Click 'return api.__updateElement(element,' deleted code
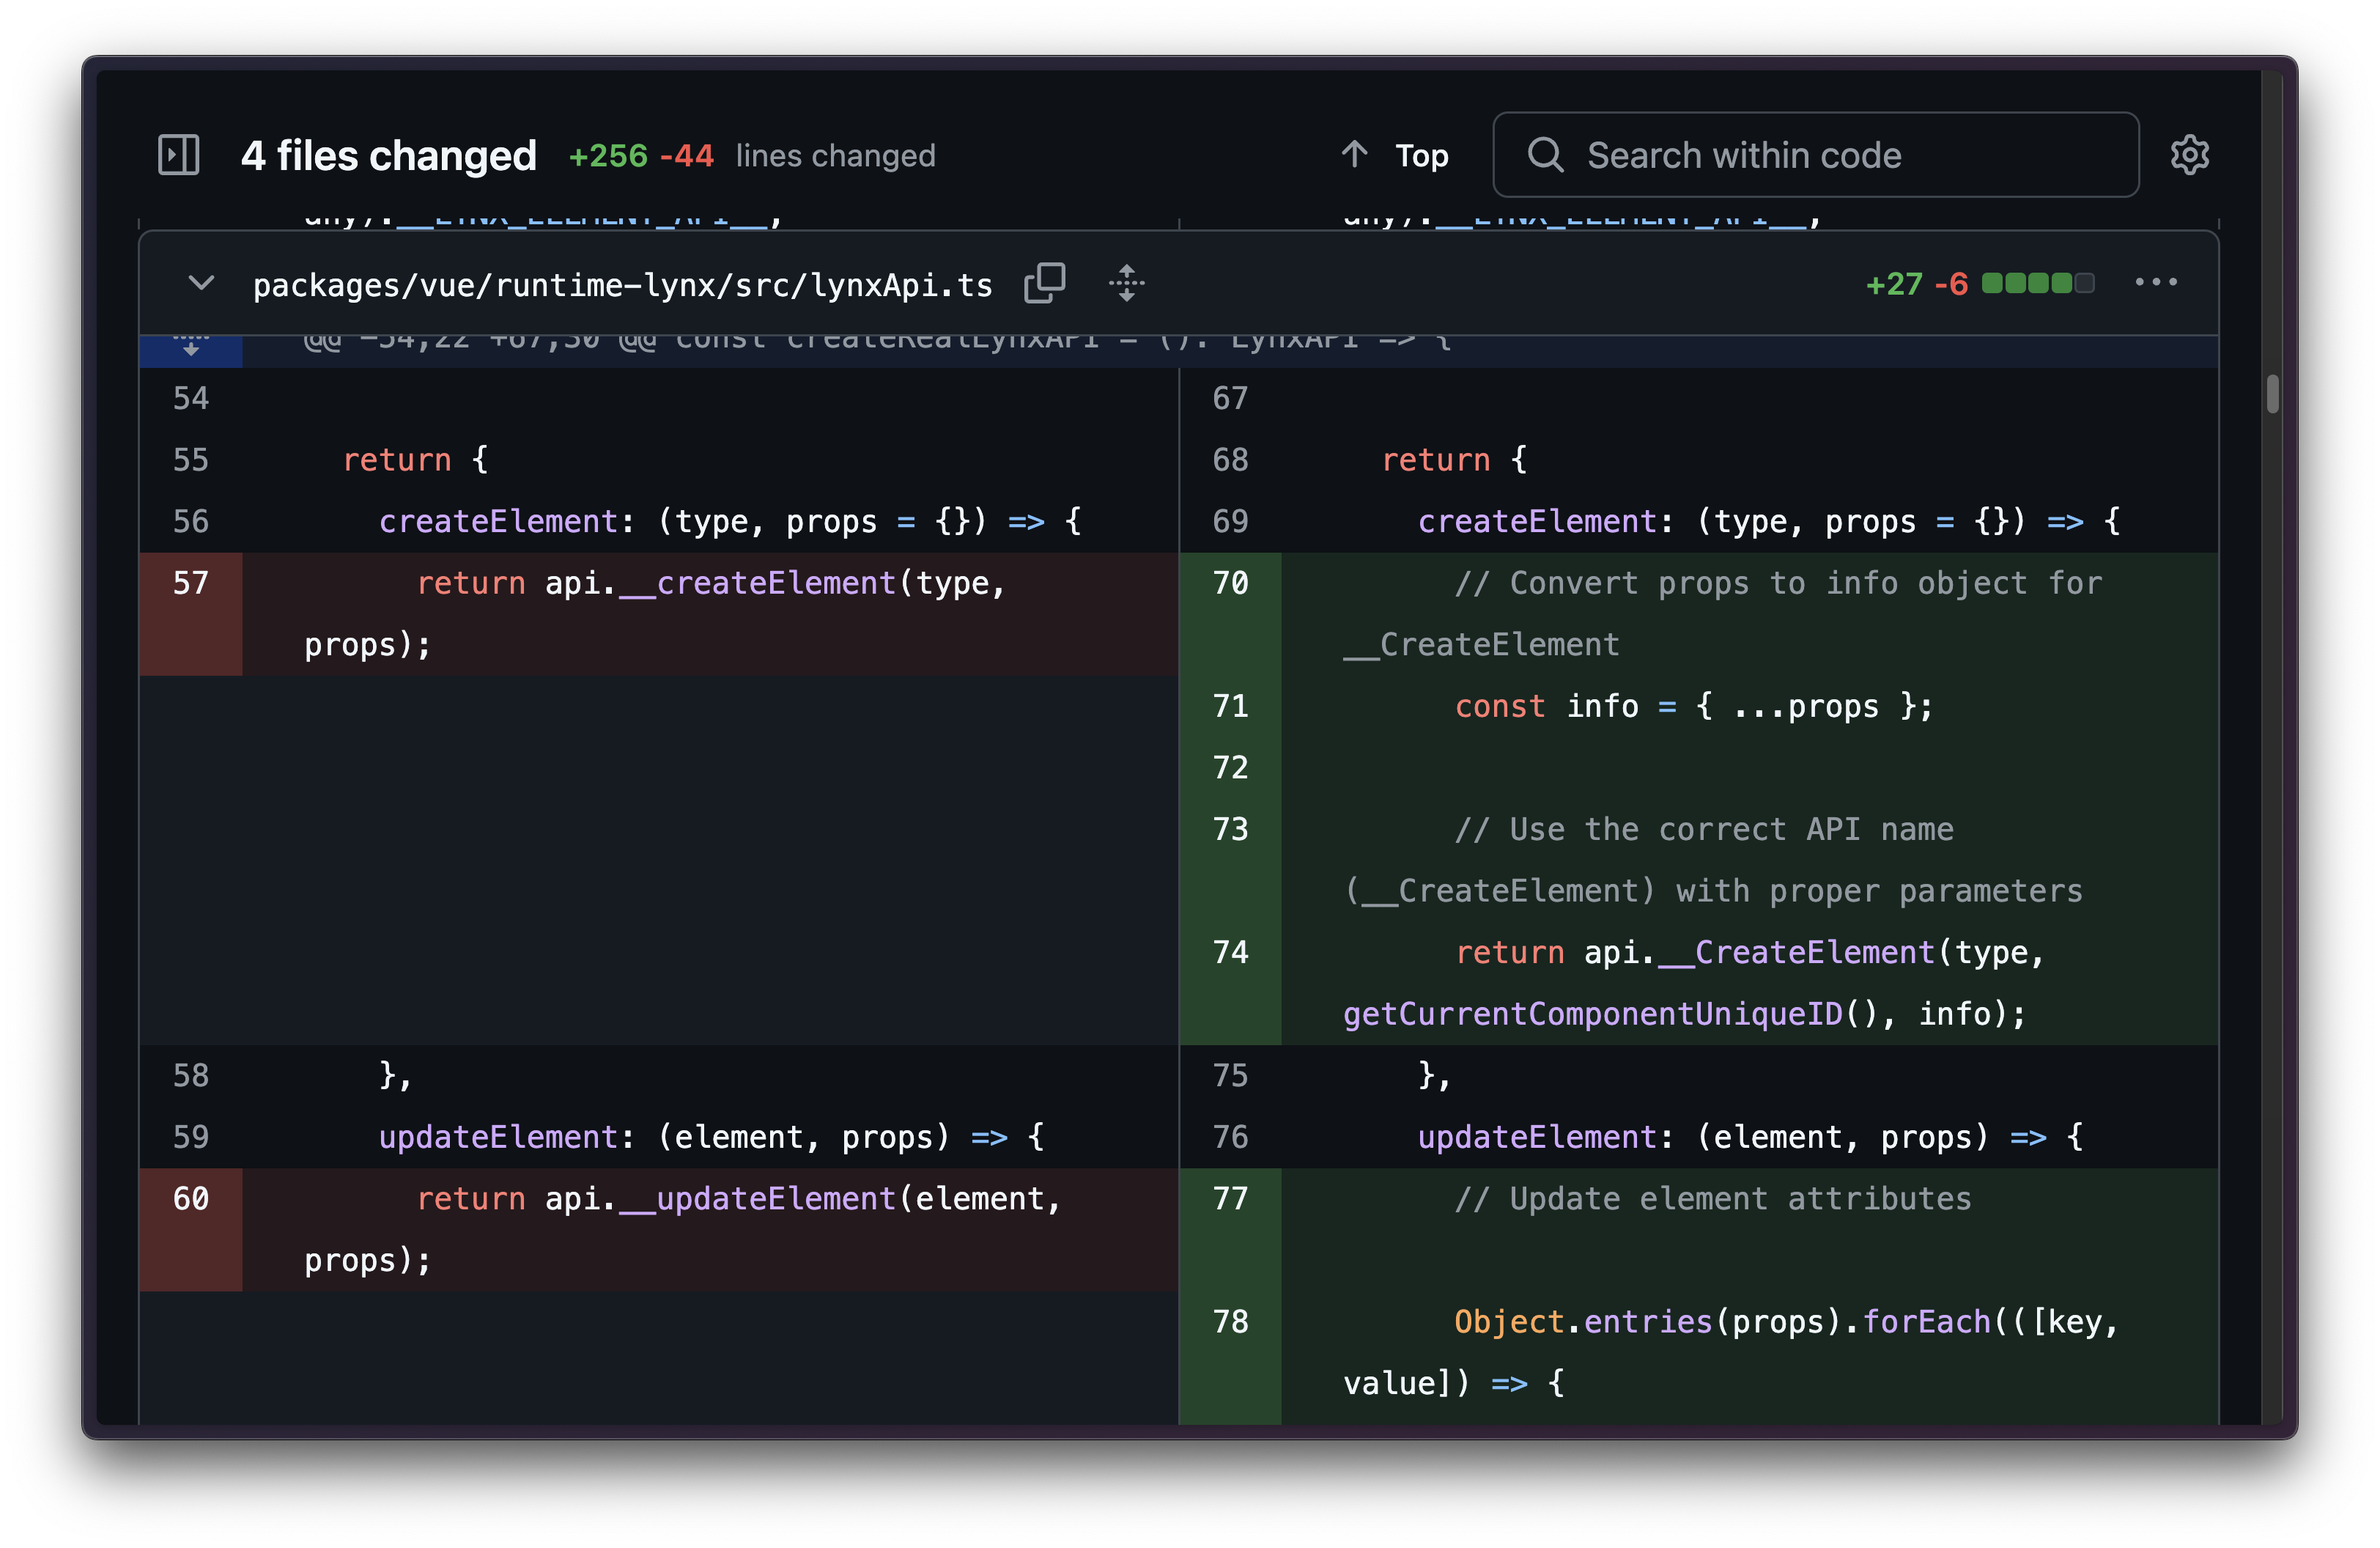Viewport: 2380px width, 1548px height. [x=739, y=1199]
